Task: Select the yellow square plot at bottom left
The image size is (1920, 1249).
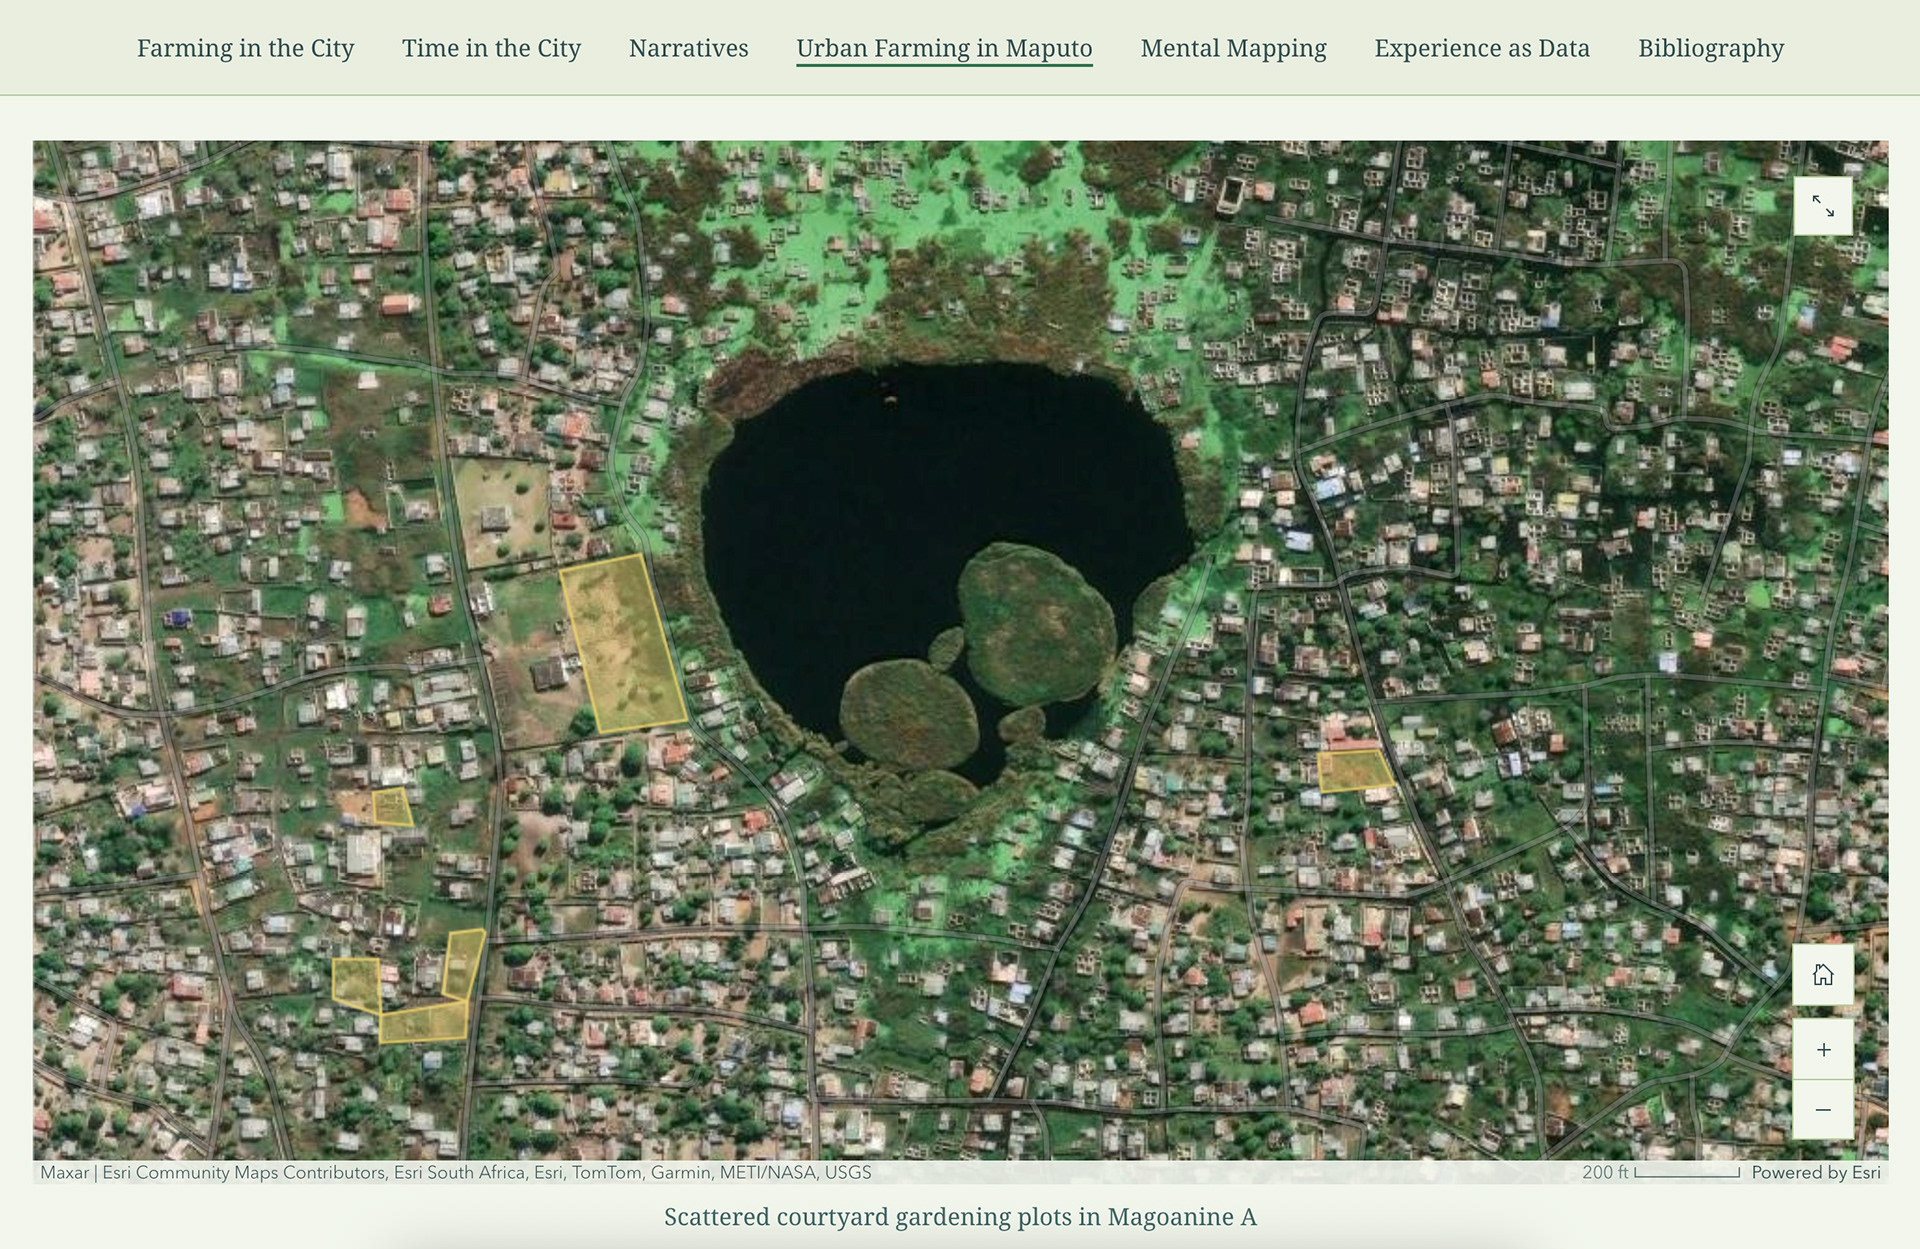Action: point(356,982)
